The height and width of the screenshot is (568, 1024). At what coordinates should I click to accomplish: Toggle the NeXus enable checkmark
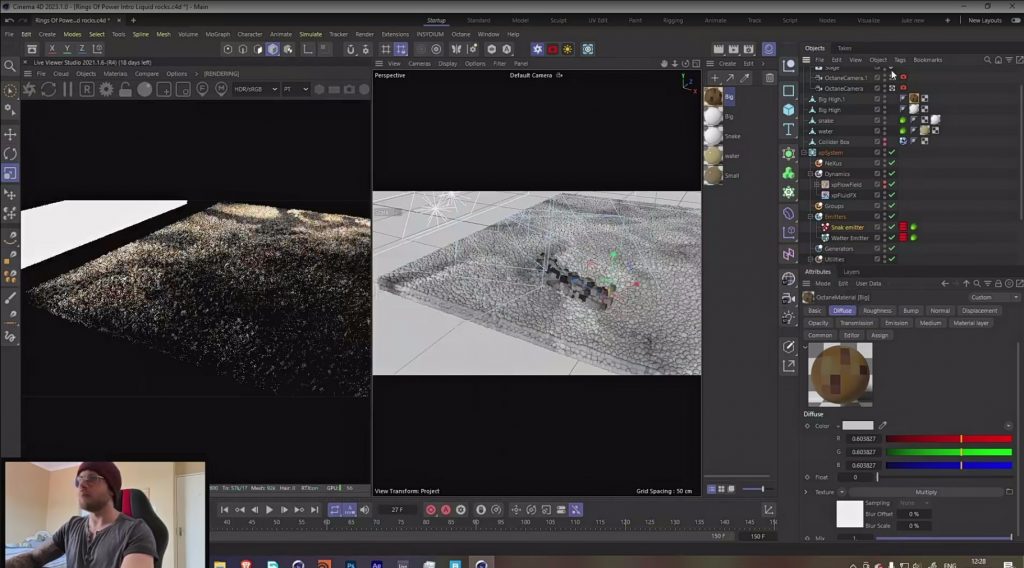(x=891, y=163)
